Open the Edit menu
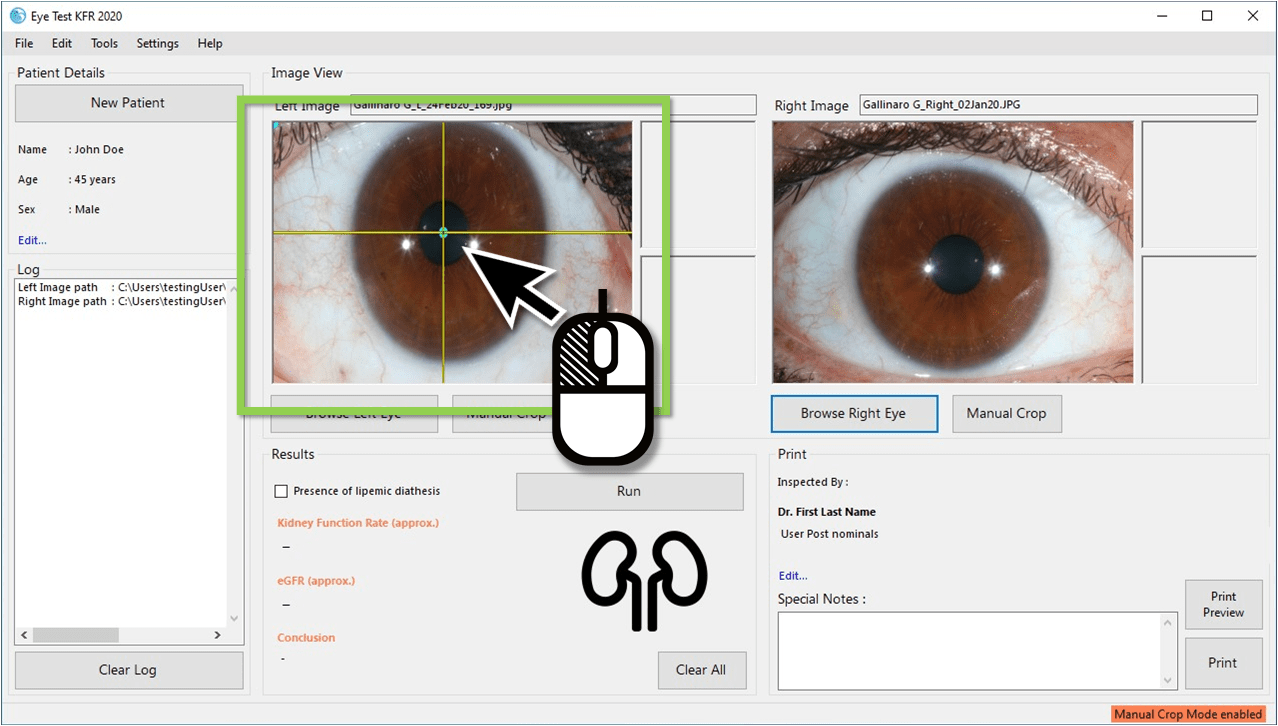The image size is (1278, 726). click(x=62, y=43)
